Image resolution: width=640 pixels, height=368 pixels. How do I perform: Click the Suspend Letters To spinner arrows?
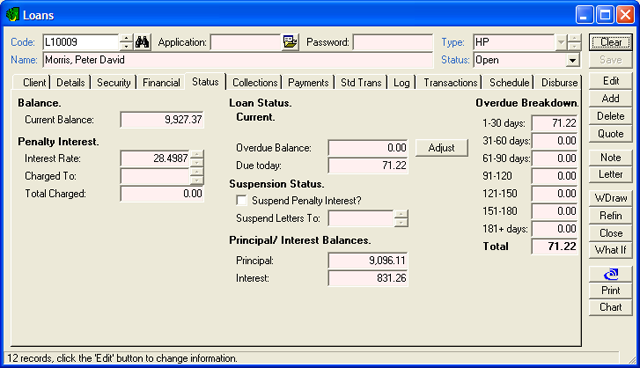point(401,218)
